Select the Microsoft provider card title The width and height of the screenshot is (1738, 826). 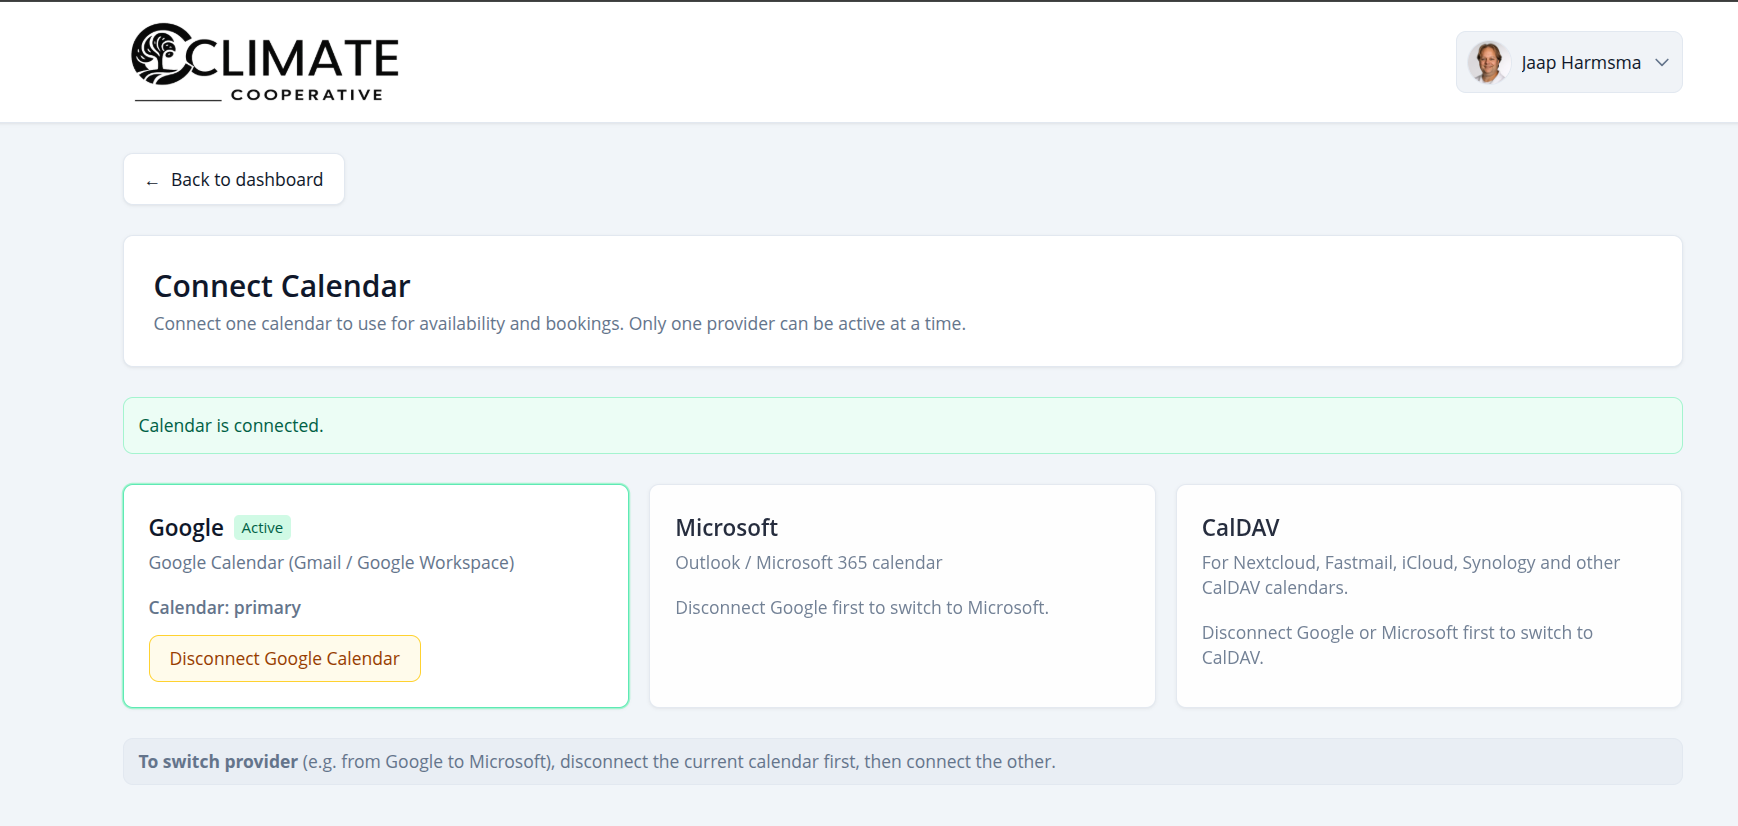pos(726,528)
